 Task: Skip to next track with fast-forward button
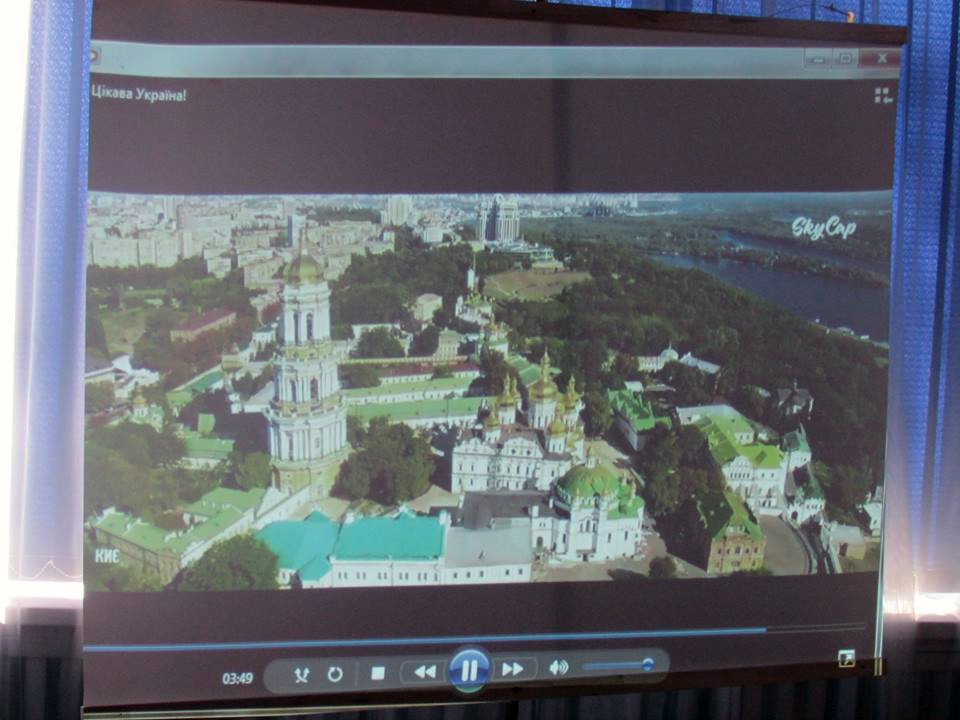pos(513,669)
